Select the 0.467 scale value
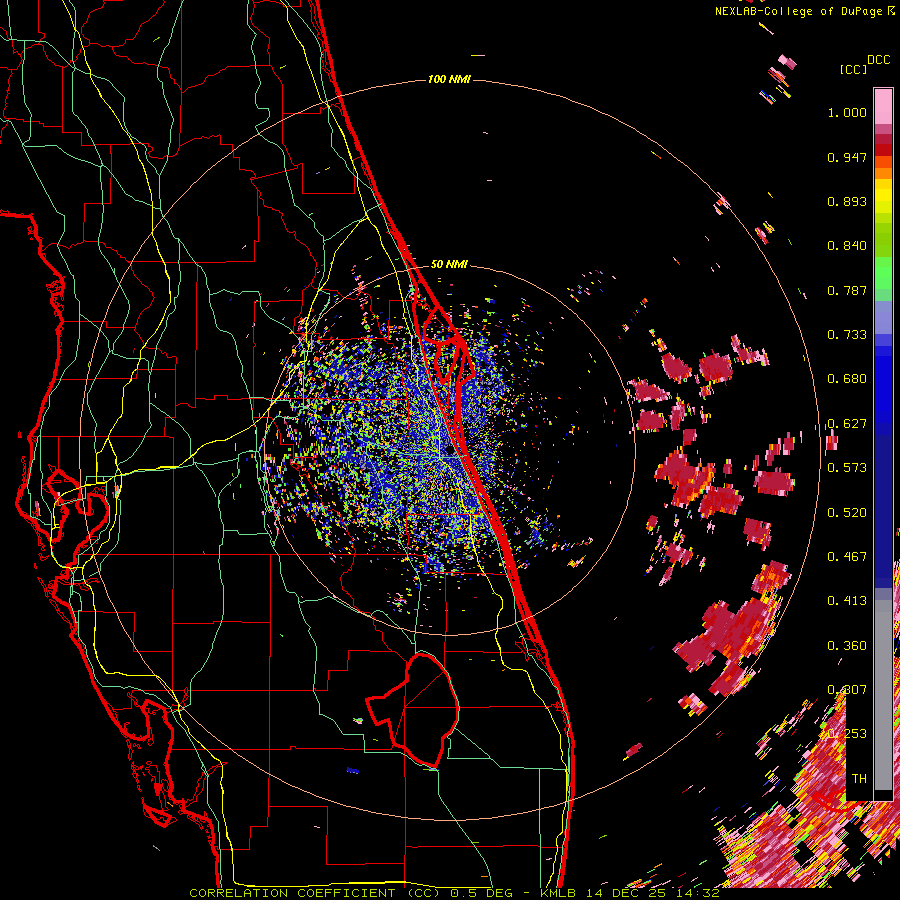The height and width of the screenshot is (900, 900). coord(847,557)
